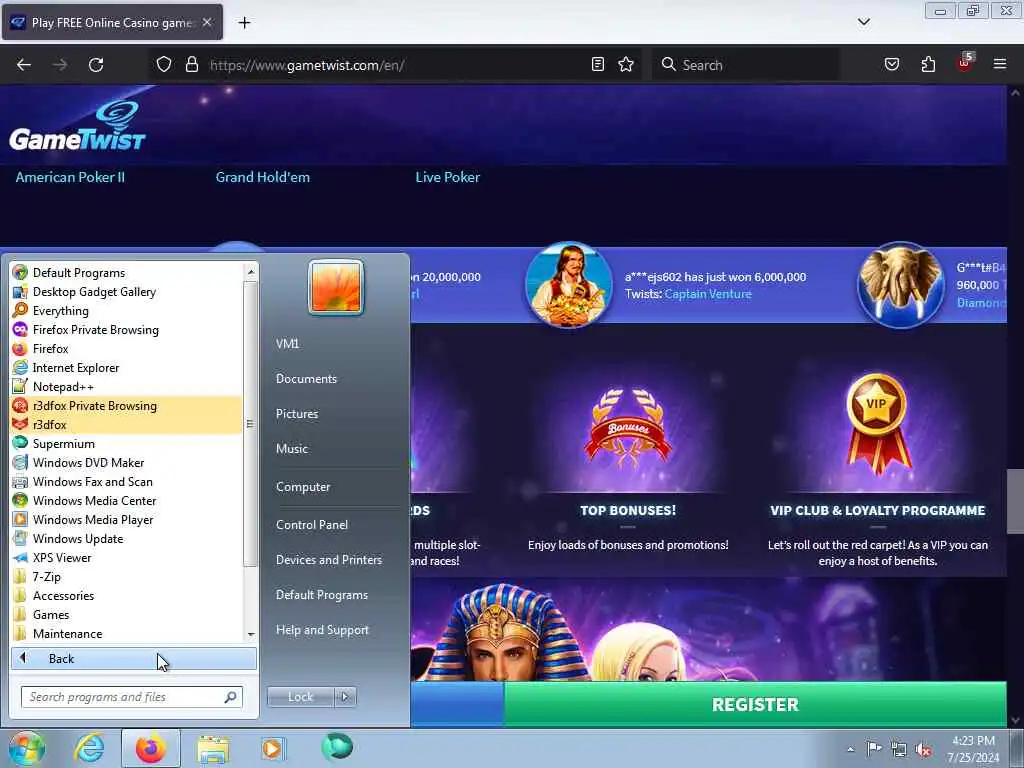
Task: Click the VIP medal badge
Action: [877, 423]
